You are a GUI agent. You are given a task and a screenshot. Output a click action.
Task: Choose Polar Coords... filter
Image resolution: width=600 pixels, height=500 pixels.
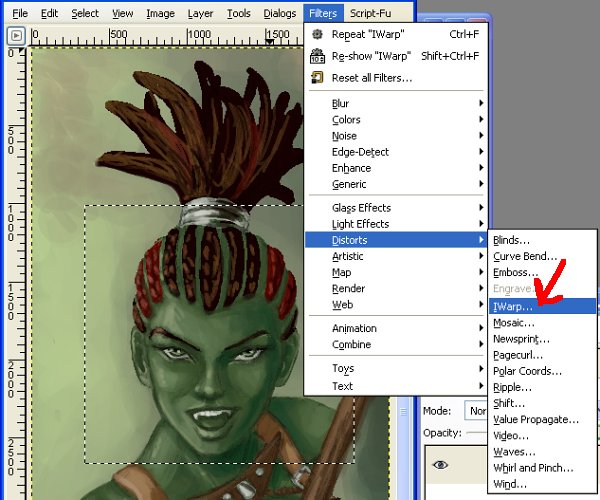pyautogui.click(x=542, y=371)
